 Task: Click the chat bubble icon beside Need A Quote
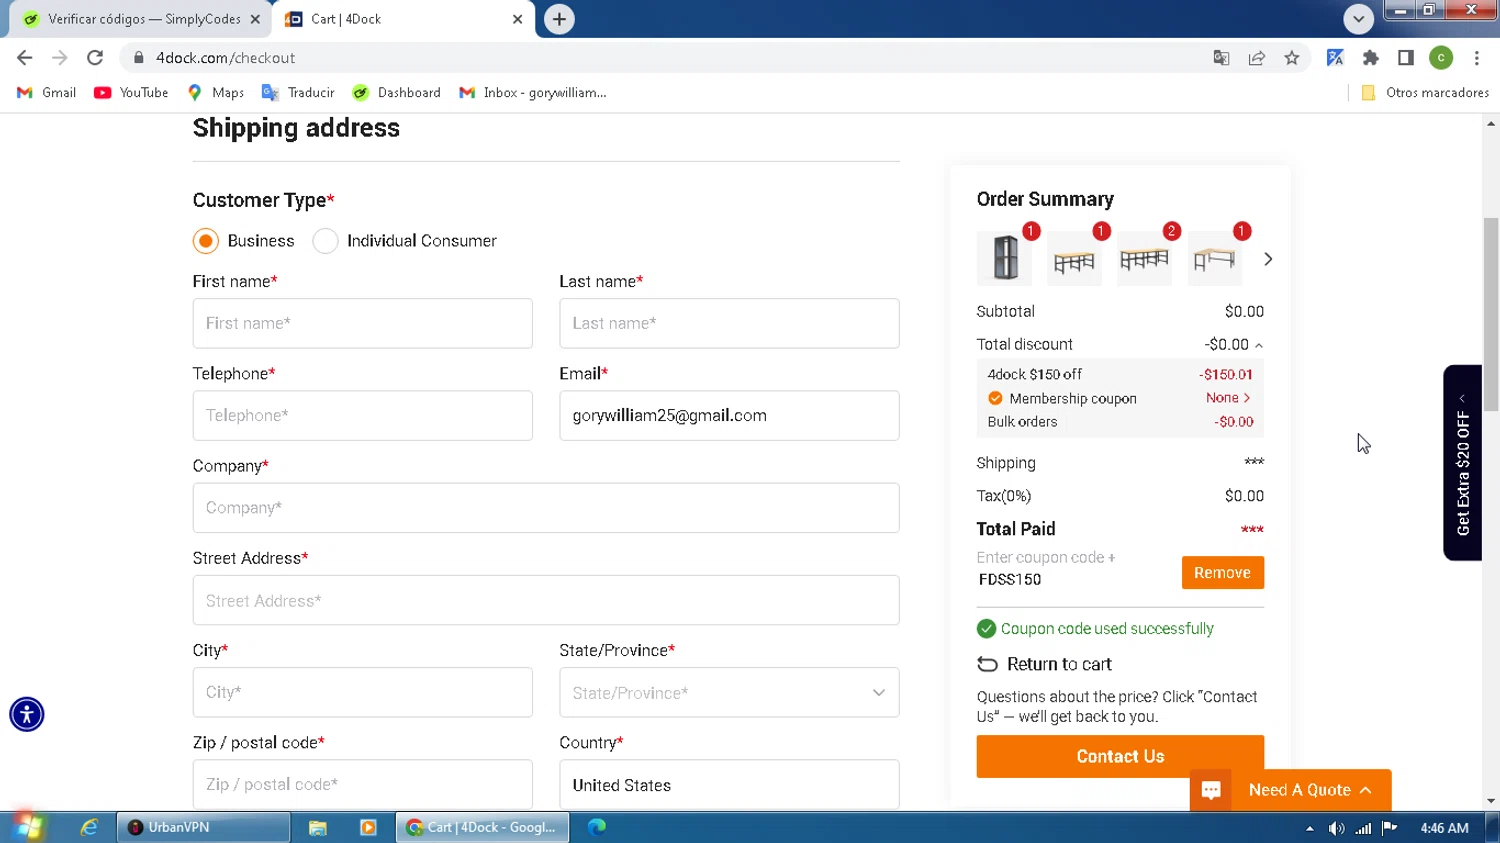(1211, 790)
